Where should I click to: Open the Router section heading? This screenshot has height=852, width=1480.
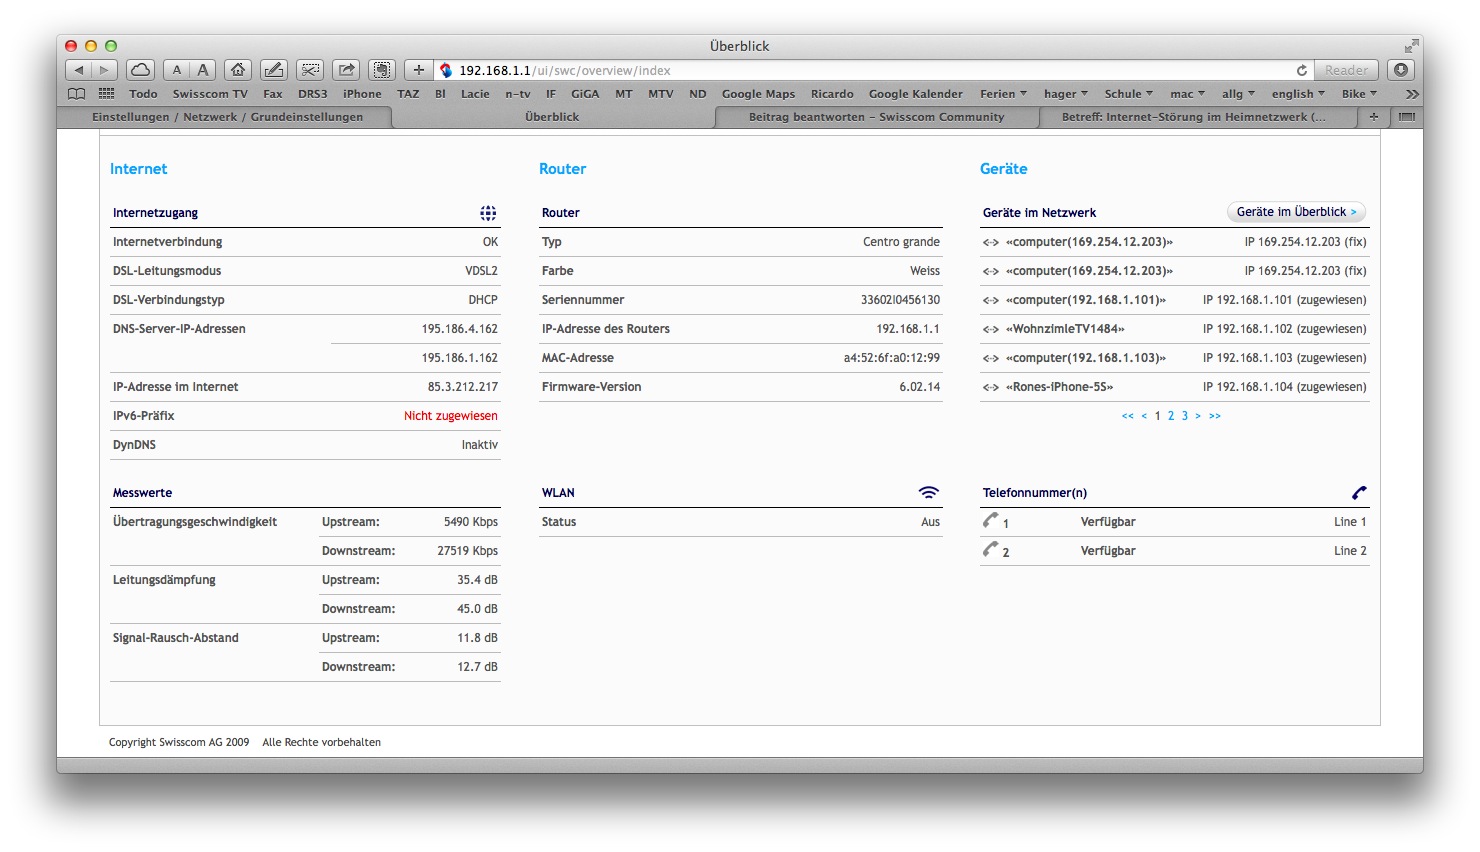pos(562,169)
